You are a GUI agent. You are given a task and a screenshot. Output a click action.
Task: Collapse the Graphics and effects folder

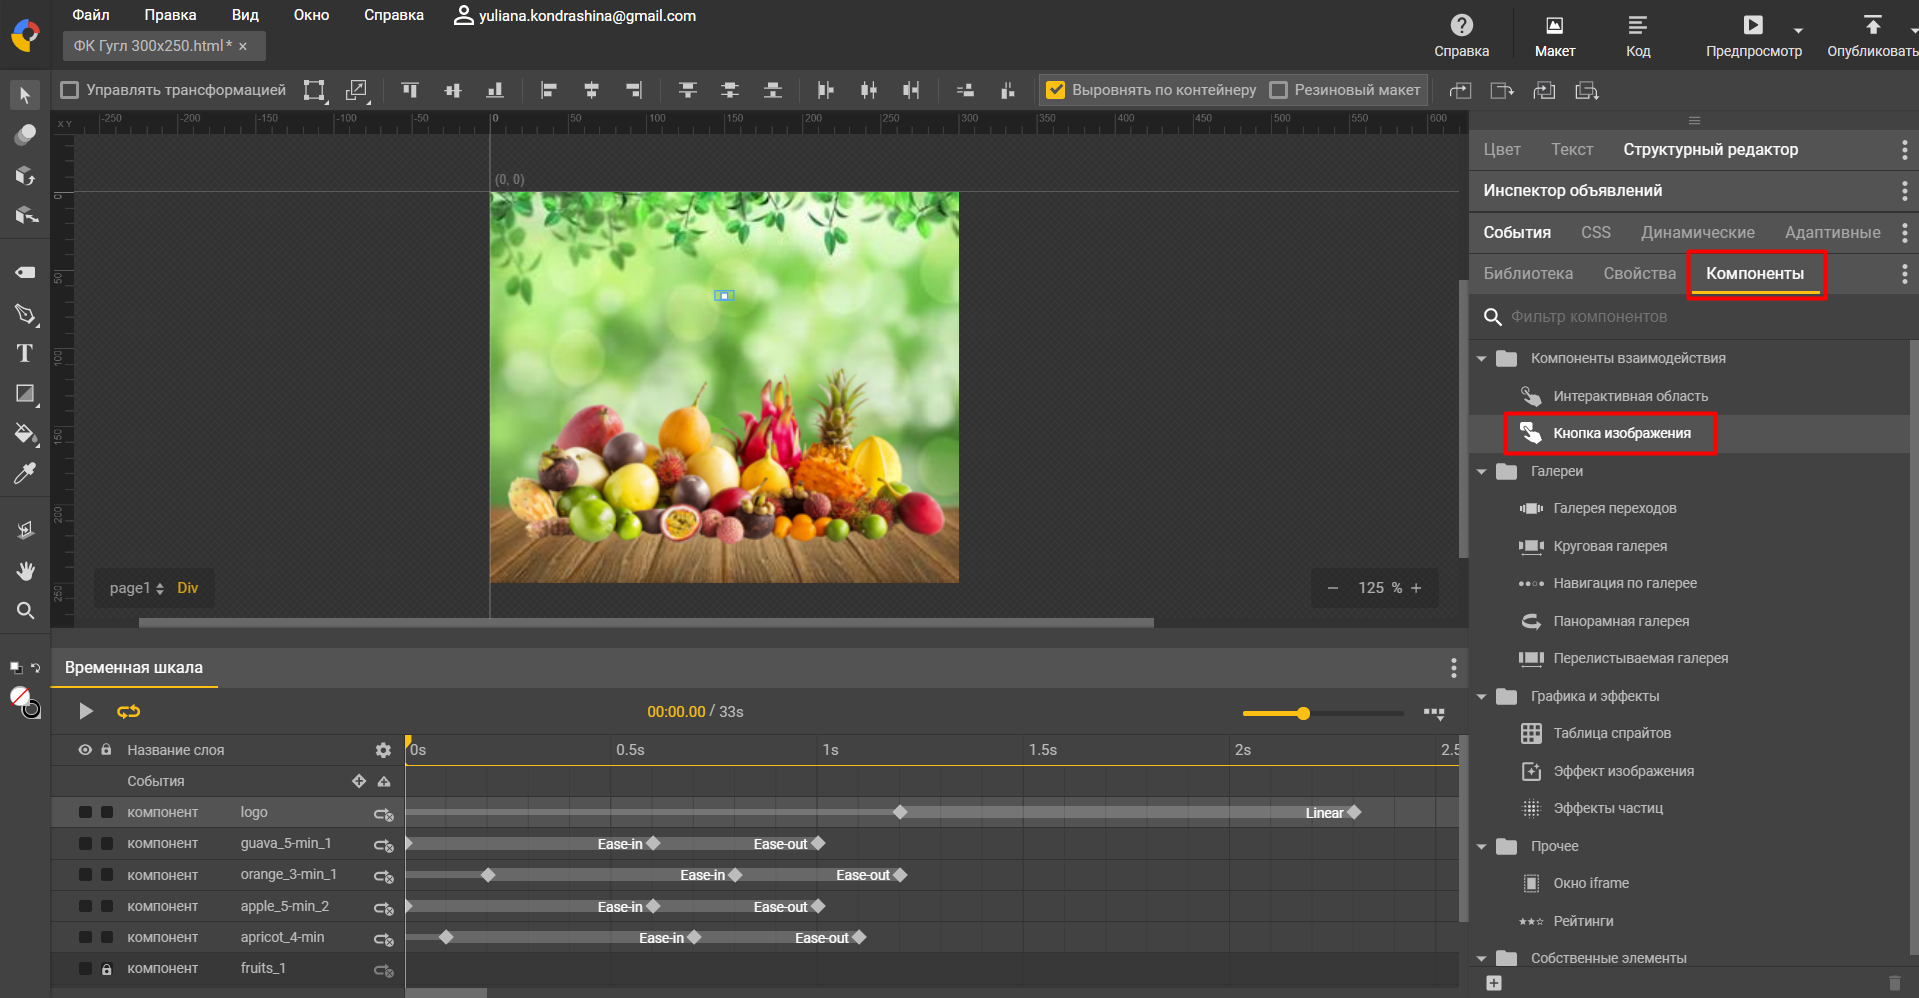1481,696
